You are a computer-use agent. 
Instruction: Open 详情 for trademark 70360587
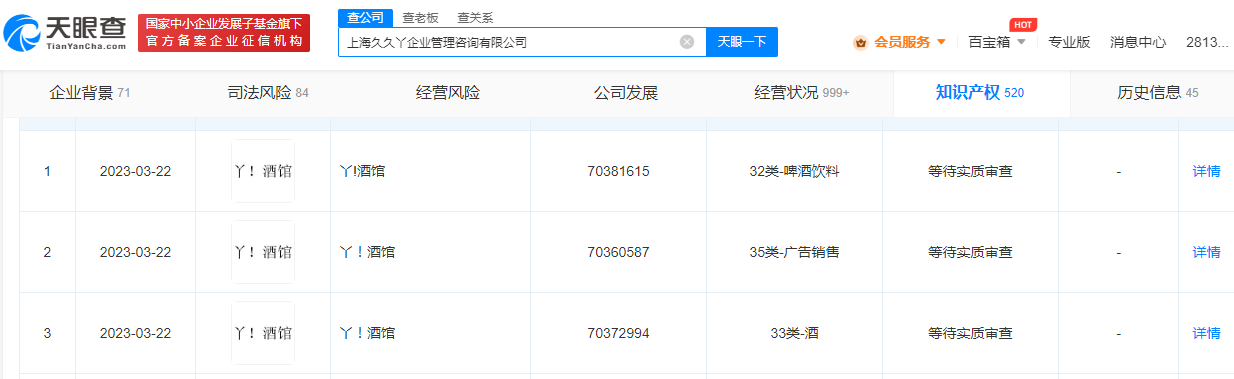(x=1206, y=252)
